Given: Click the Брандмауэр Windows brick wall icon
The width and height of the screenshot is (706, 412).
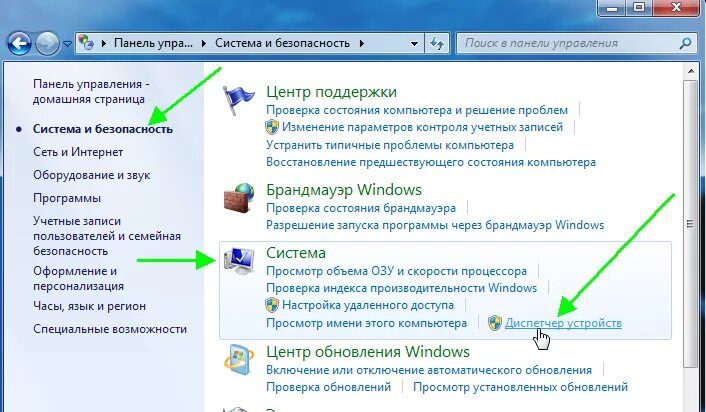Looking at the screenshot, I should [239, 198].
